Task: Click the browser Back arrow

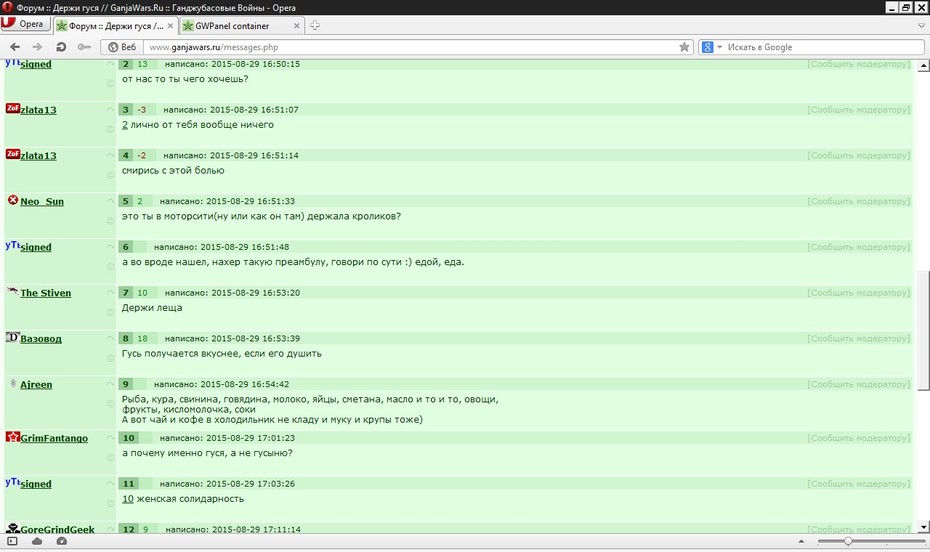Action: coord(15,47)
